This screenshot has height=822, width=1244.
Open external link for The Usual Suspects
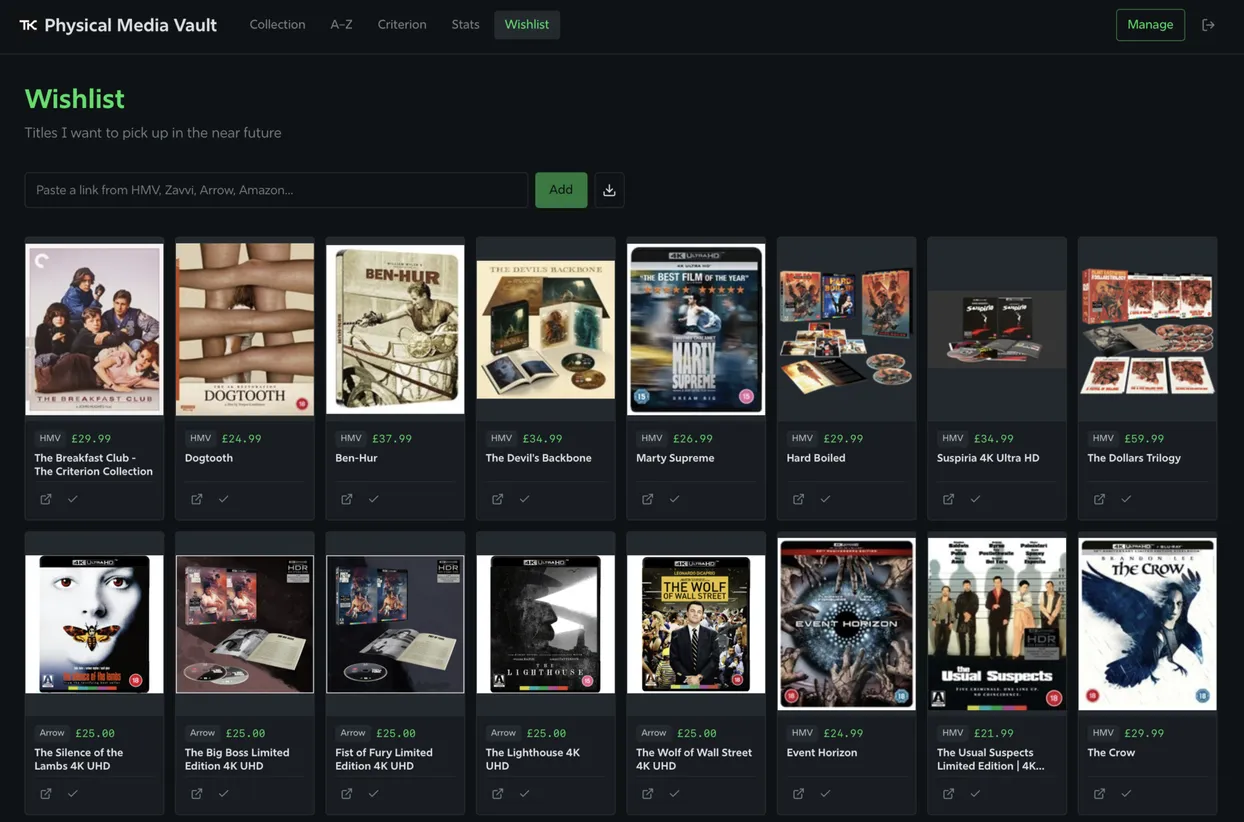(x=949, y=794)
